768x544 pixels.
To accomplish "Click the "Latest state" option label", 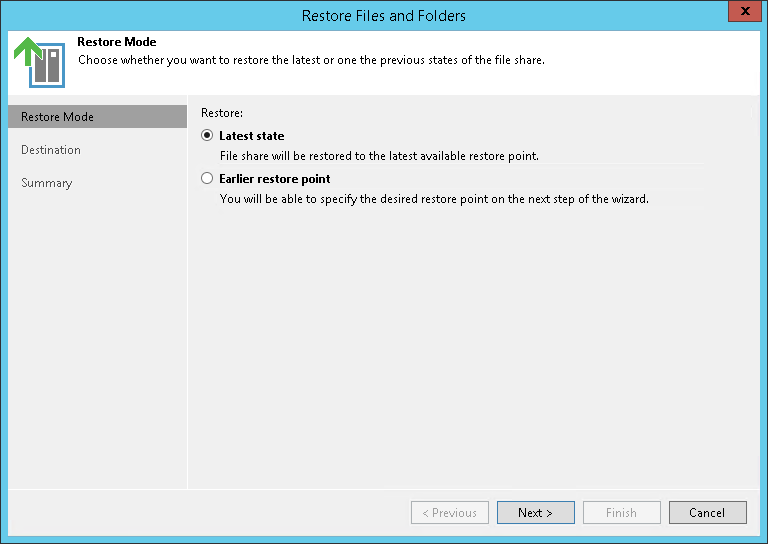I will 252,136.
